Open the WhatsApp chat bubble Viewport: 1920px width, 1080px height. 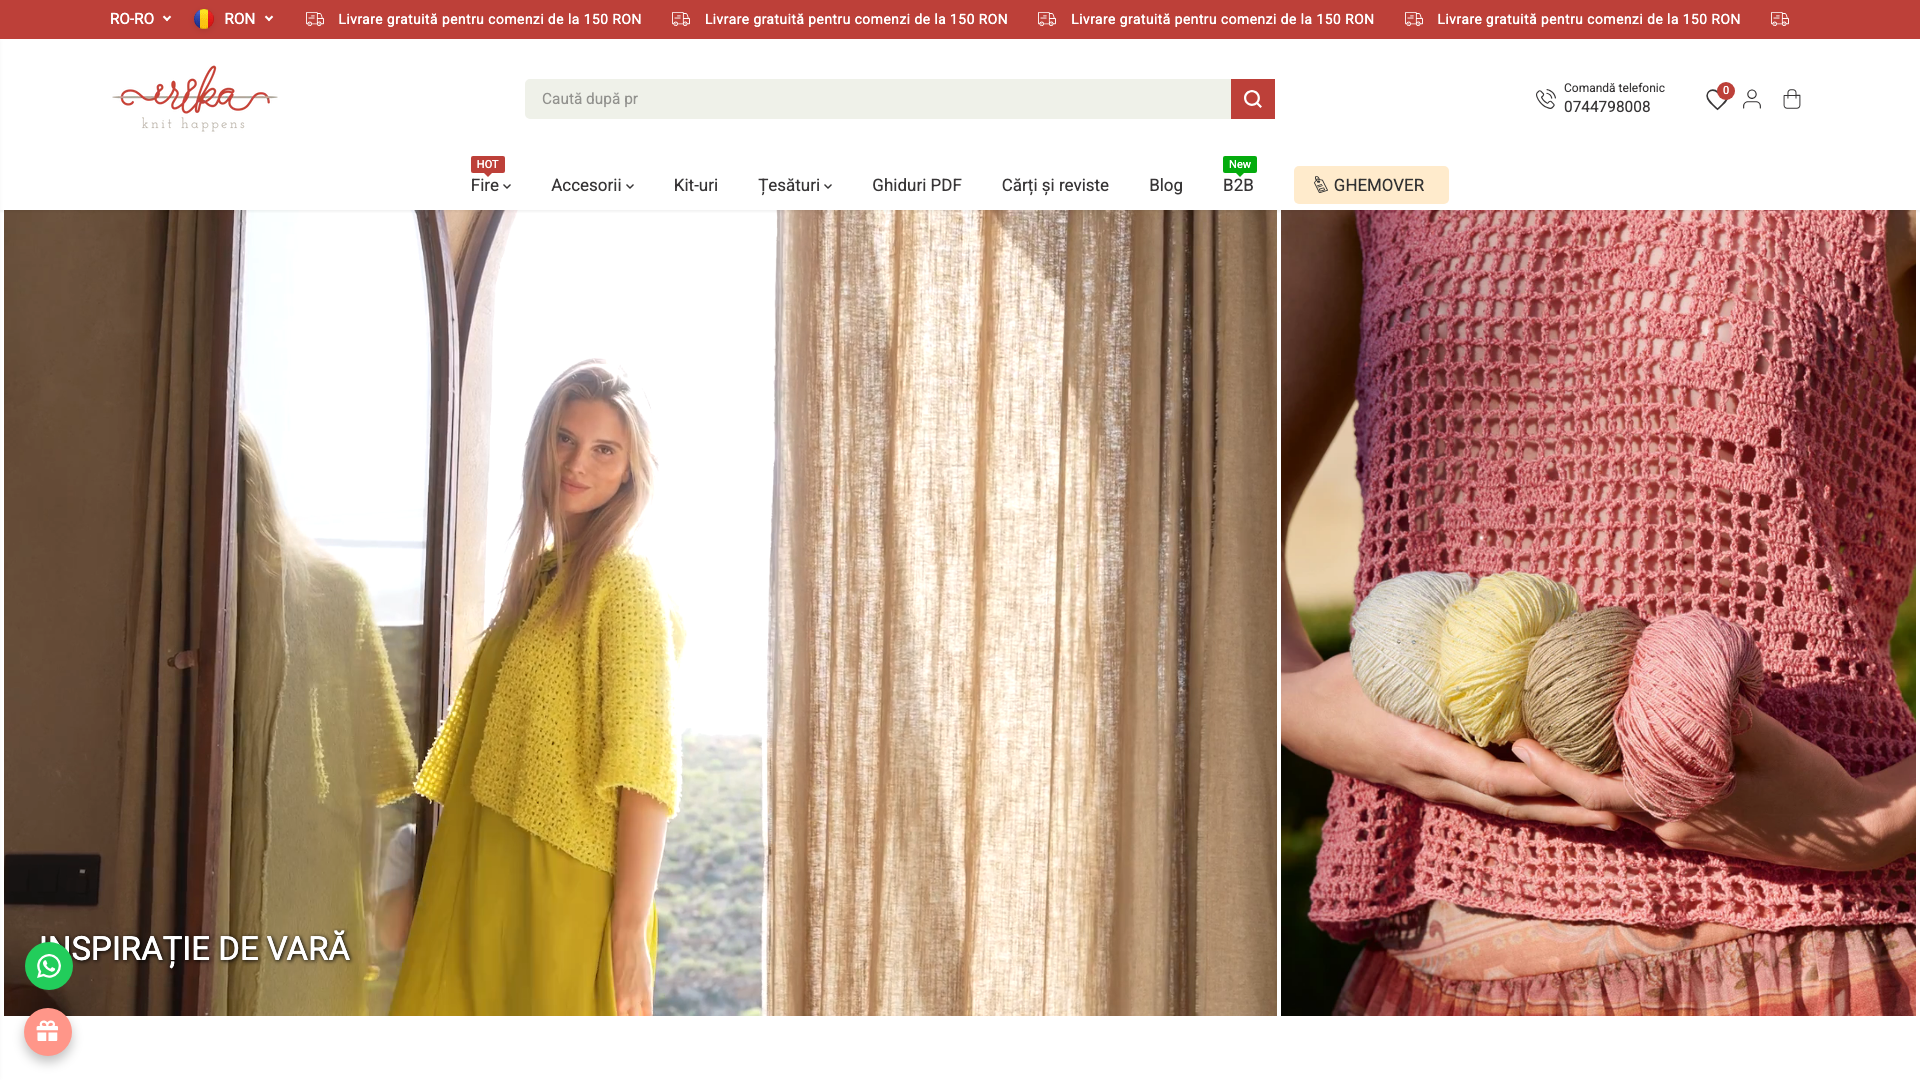click(x=49, y=966)
